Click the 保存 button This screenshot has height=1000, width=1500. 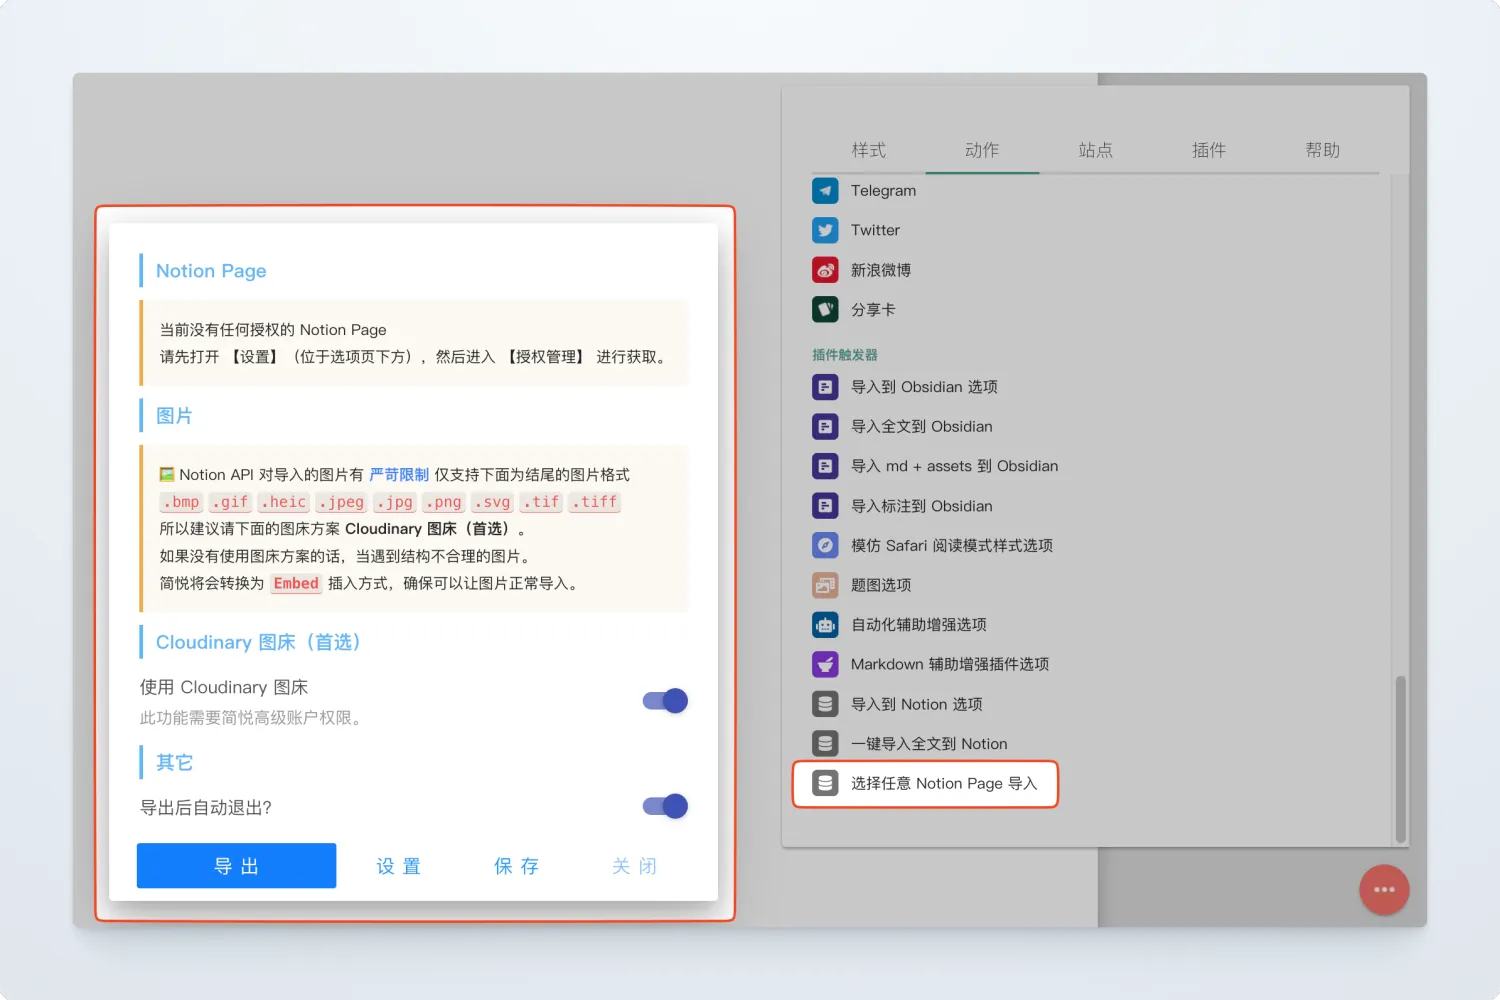516,866
